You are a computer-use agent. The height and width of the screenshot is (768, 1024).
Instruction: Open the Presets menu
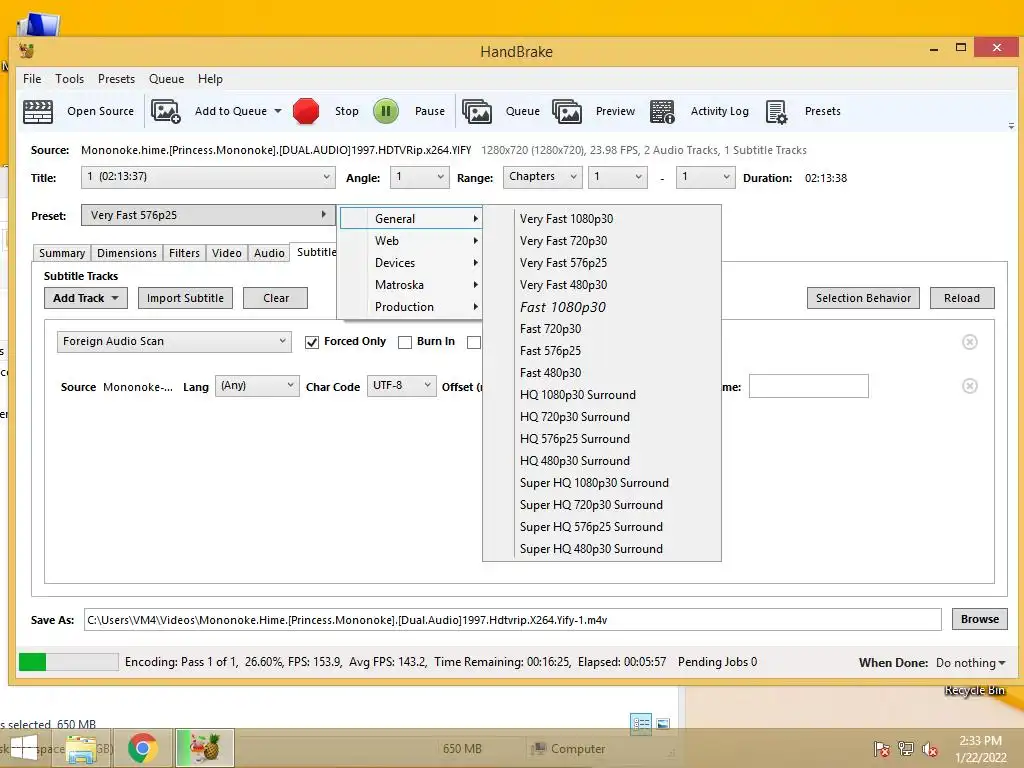(116, 79)
